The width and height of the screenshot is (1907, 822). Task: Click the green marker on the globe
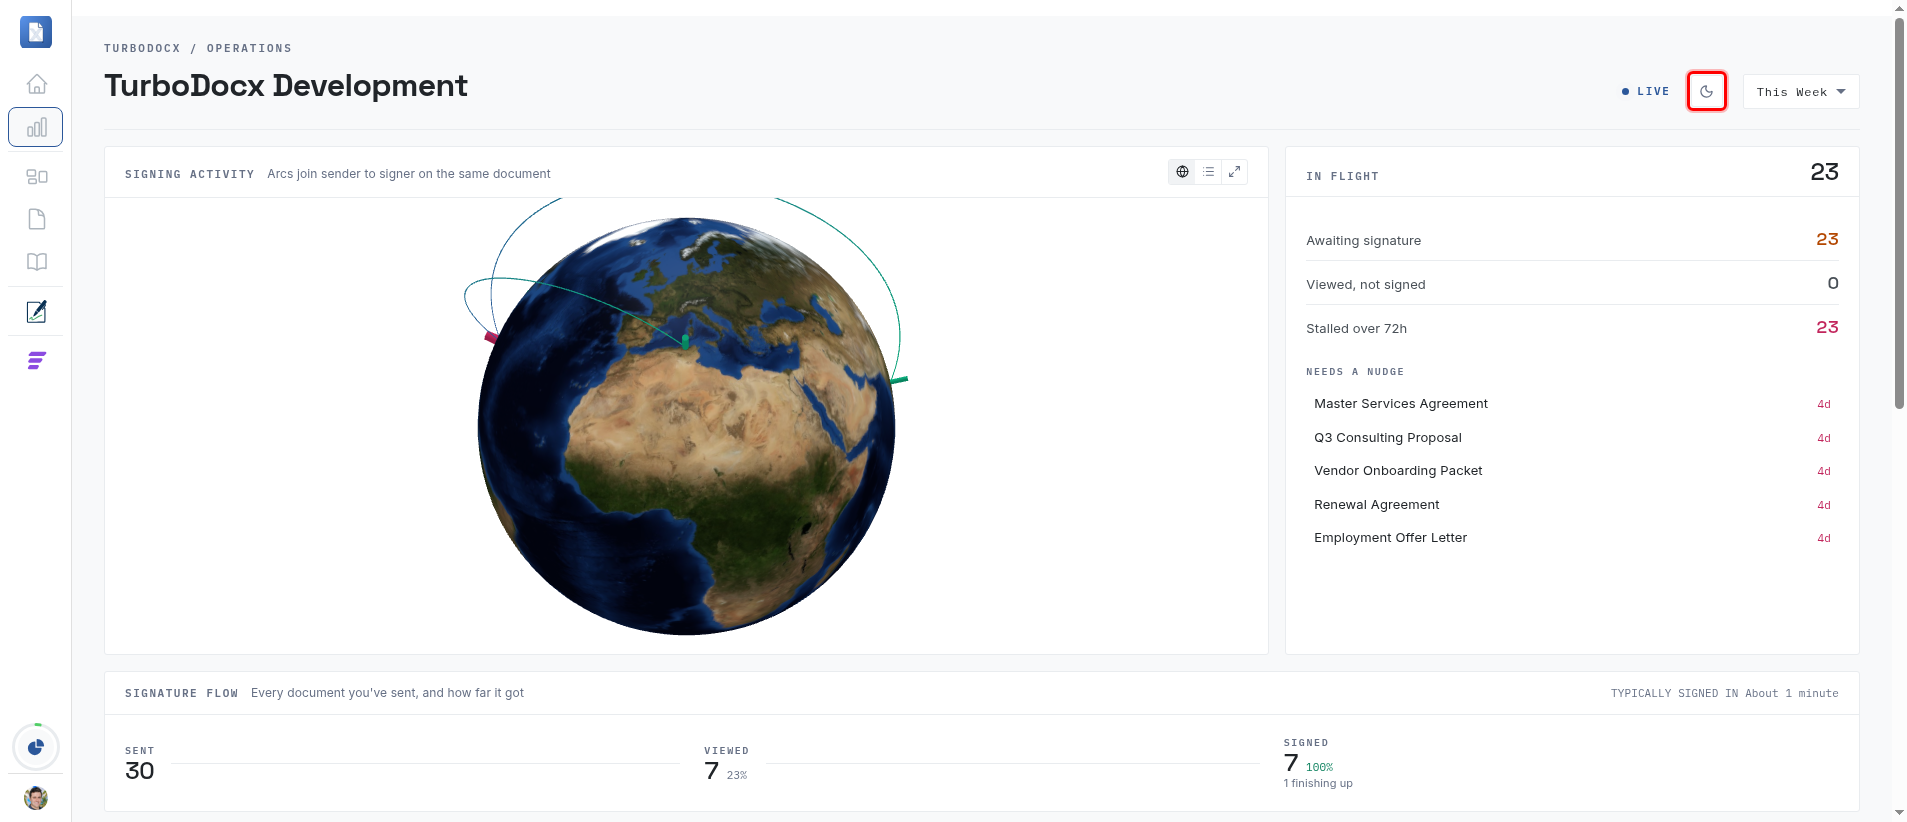pyautogui.click(x=685, y=342)
